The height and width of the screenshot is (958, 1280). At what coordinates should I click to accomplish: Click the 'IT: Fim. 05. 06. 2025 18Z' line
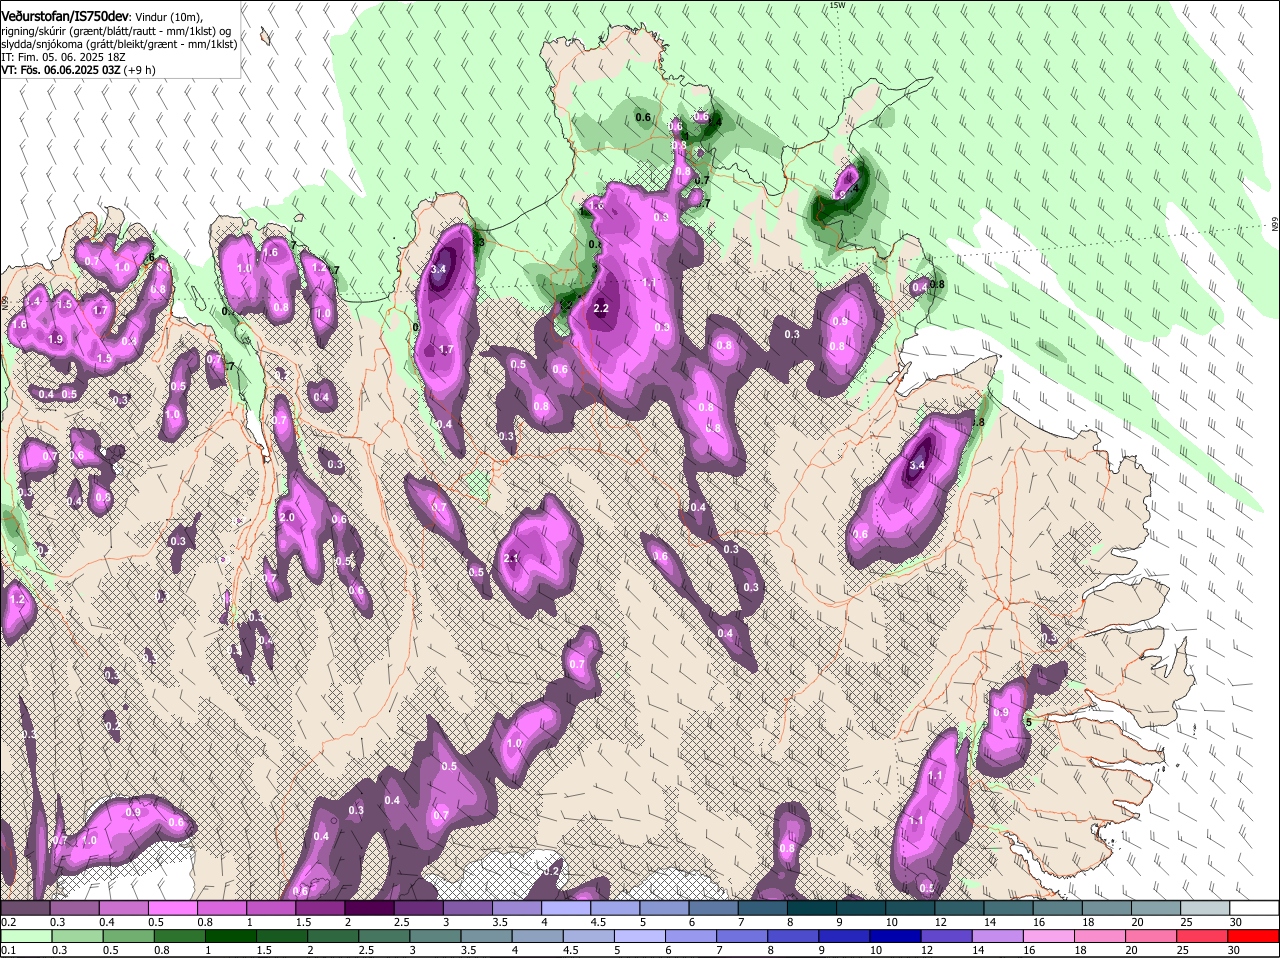tap(63, 58)
